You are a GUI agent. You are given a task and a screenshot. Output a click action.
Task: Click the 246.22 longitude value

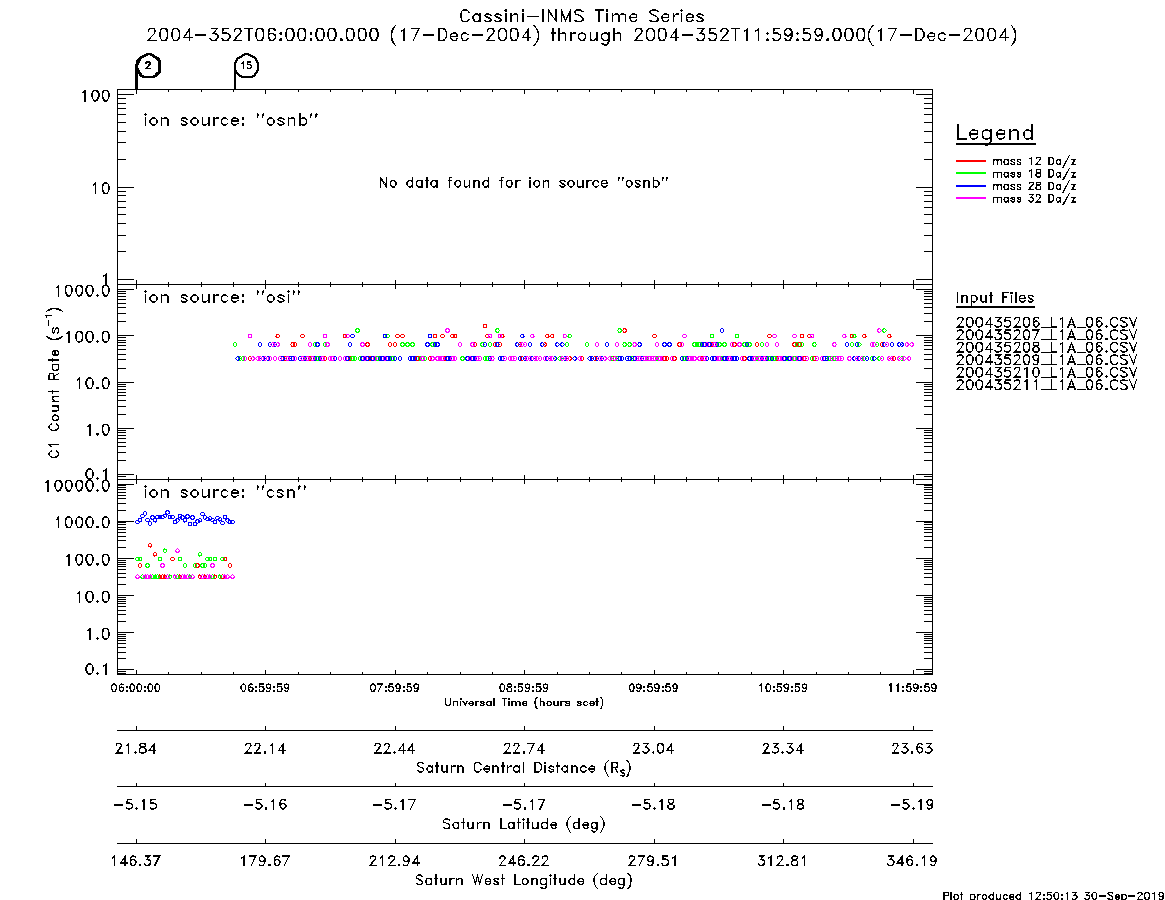pyautogui.click(x=524, y=861)
